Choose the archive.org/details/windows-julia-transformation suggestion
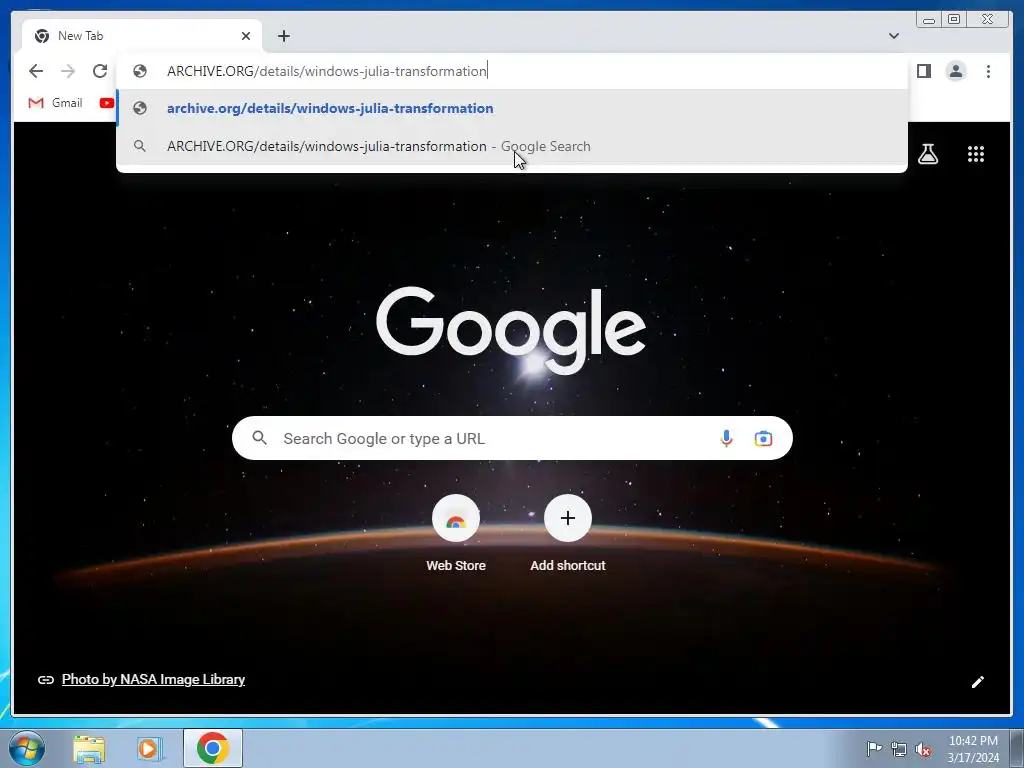Image resolution: width=1024 pixels, height=768 pixels. coord(512,108)
